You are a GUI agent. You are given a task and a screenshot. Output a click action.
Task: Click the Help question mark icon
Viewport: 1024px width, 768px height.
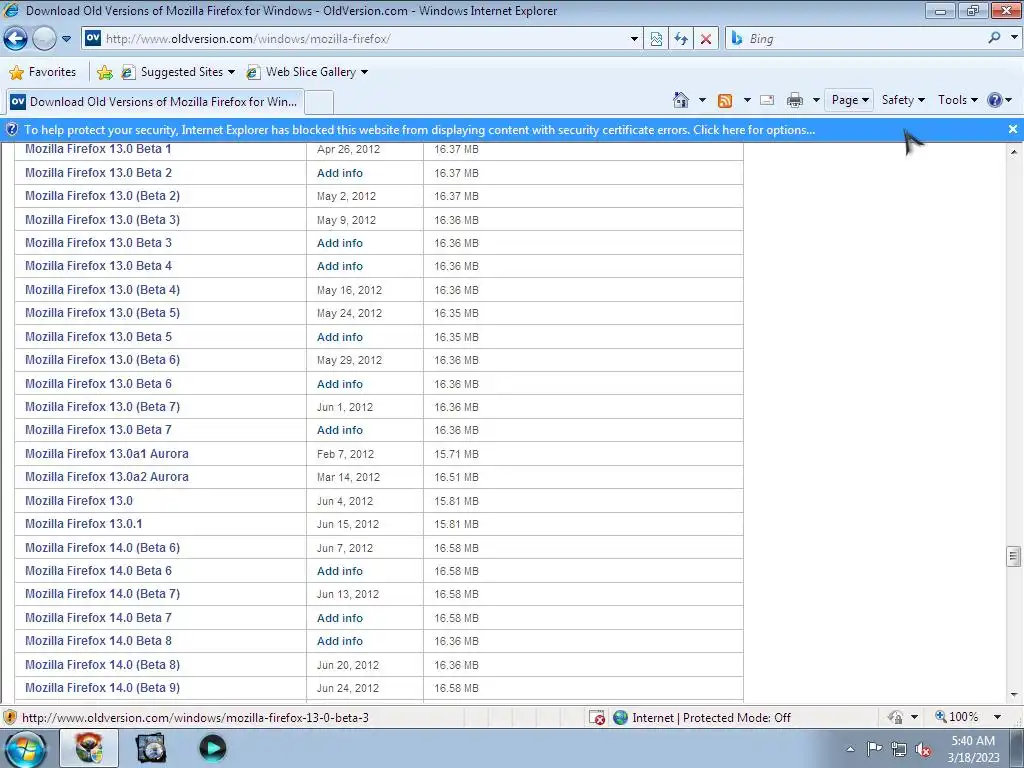(x=995, y=100)
